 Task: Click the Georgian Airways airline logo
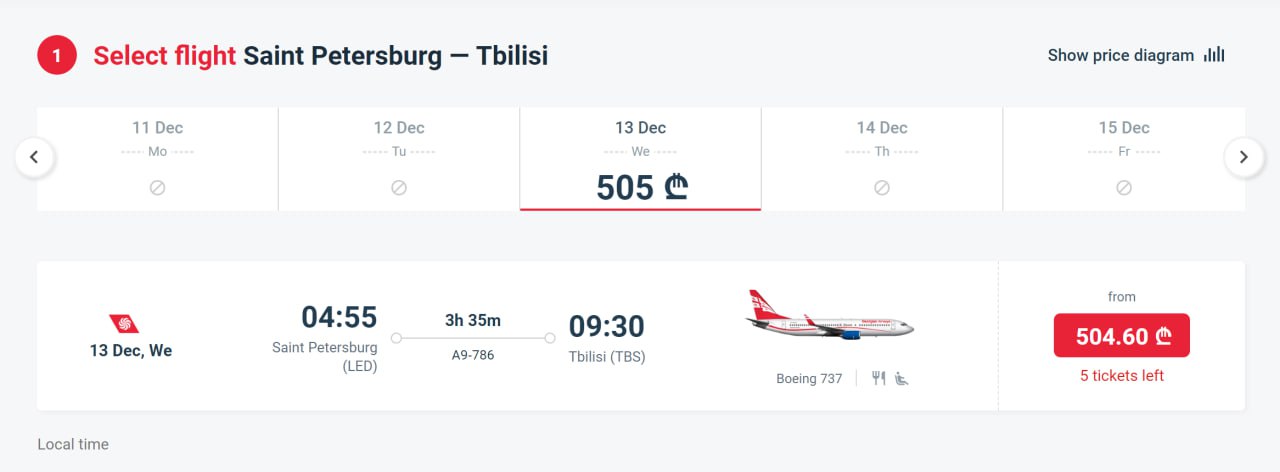coord(124,323)
